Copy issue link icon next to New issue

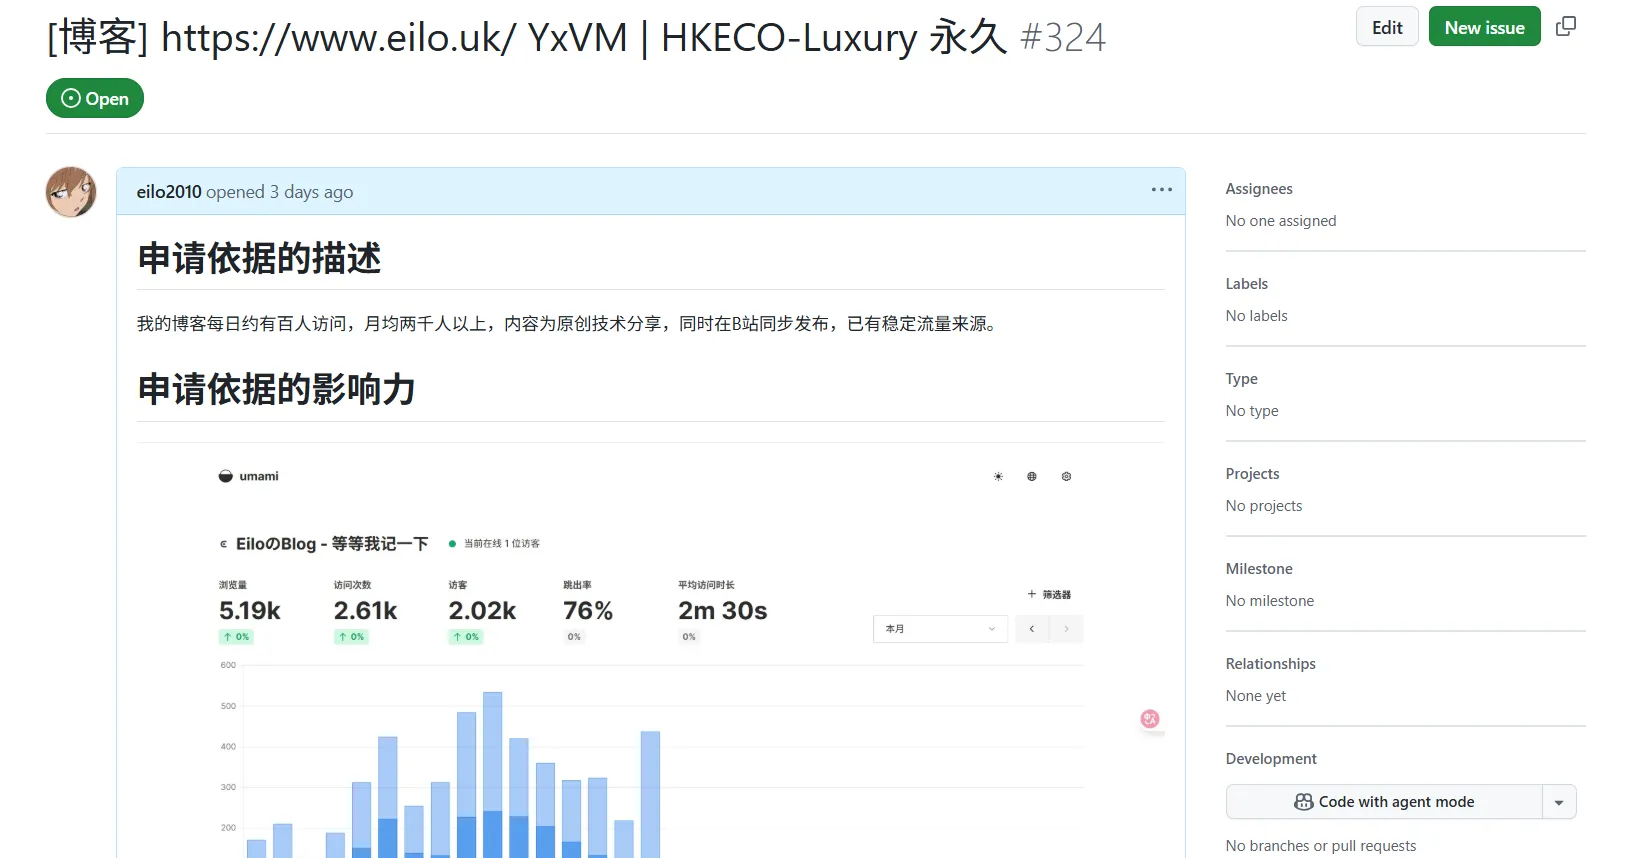click(x=1566, y=27)
